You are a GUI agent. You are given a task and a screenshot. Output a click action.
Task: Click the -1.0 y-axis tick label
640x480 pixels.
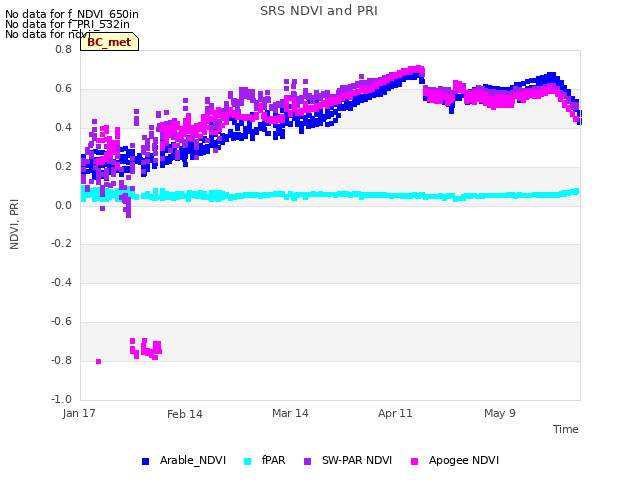(x=61, y=399)
